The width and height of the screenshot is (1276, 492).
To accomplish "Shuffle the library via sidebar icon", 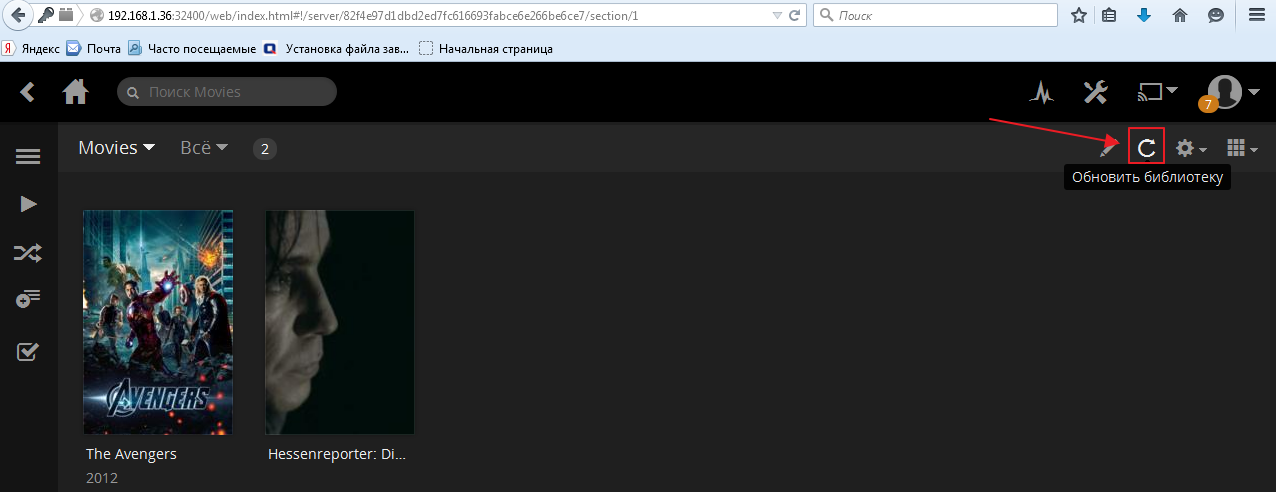I will click(28, 253).
